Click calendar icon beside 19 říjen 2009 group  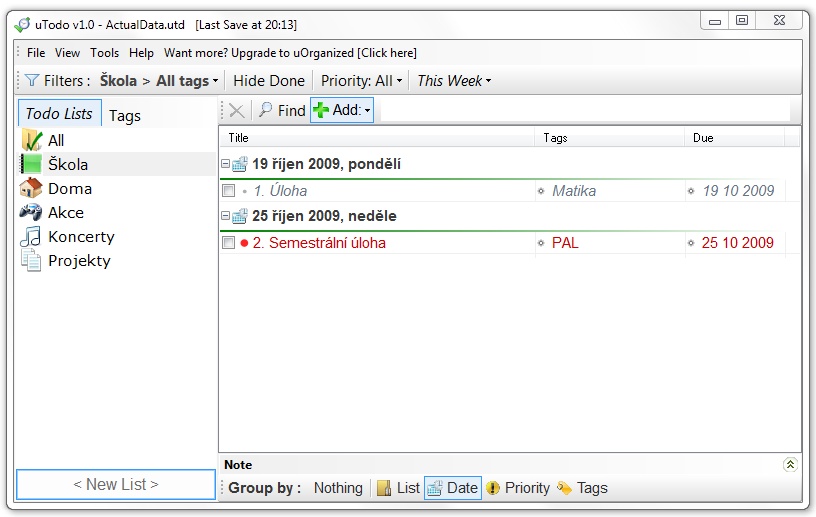239,164
